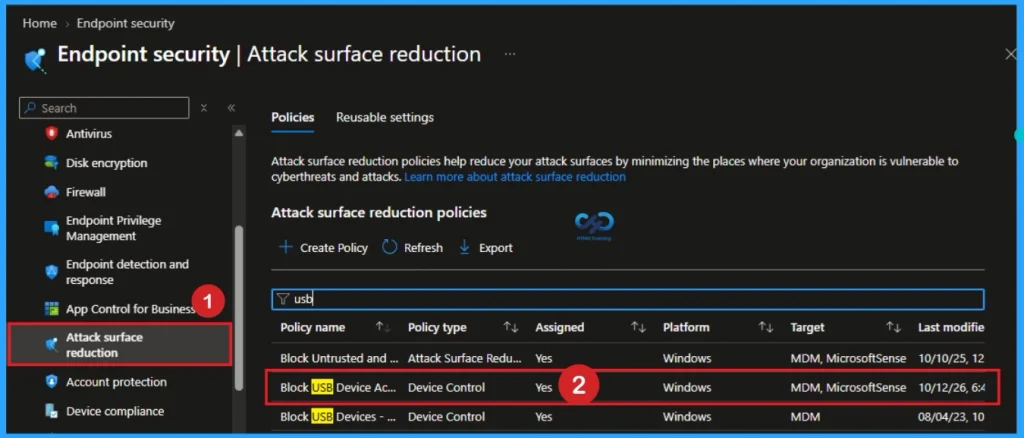This screenshot has height=438, width=1024.
Task: Open Endpoint Privilege Management section
Action: point(114,228)
